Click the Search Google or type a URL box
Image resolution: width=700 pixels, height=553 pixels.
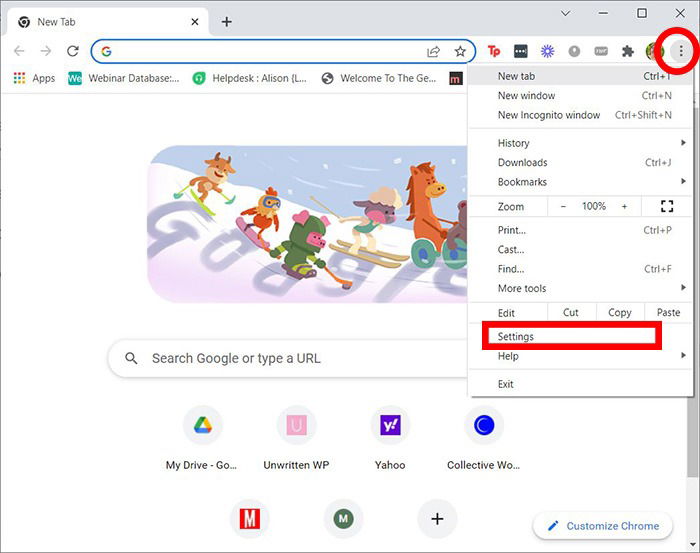tap(288, 358)
